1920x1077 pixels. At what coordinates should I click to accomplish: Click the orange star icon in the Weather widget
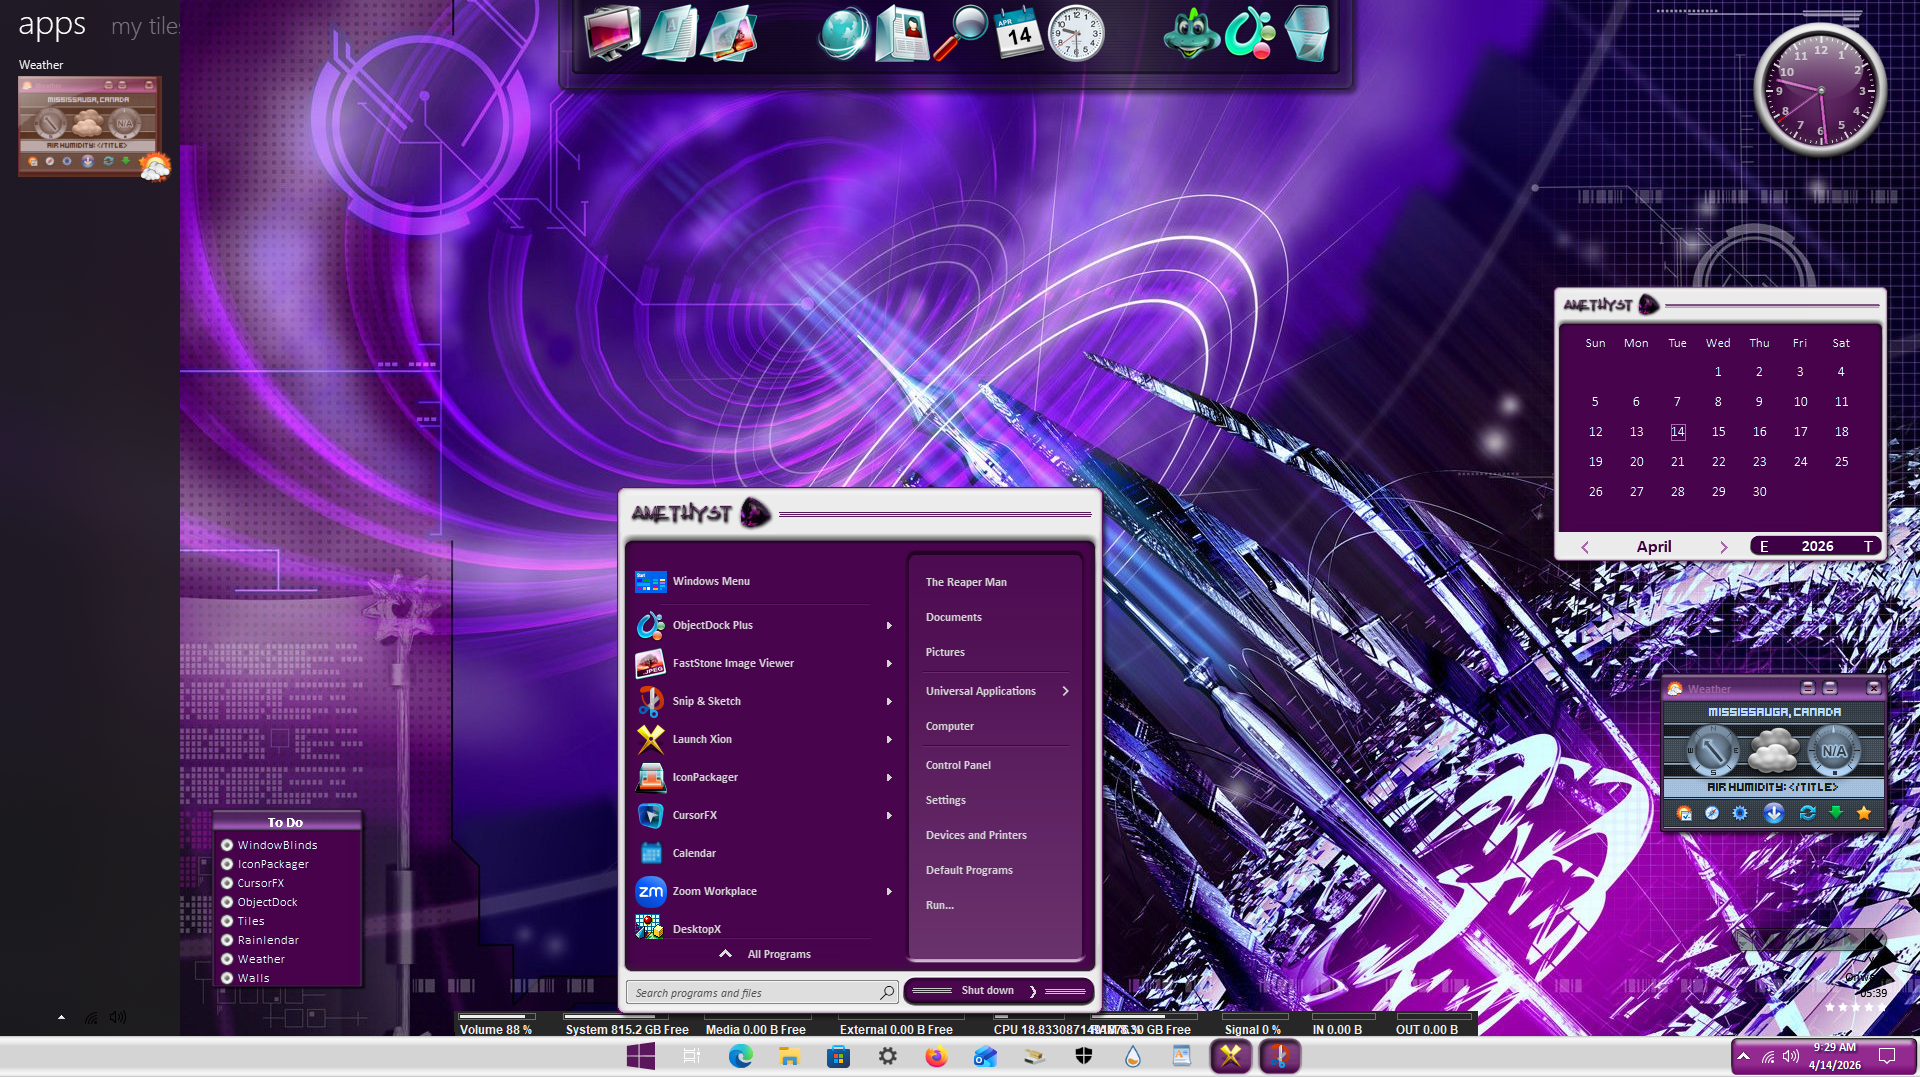coord(1864,813)
